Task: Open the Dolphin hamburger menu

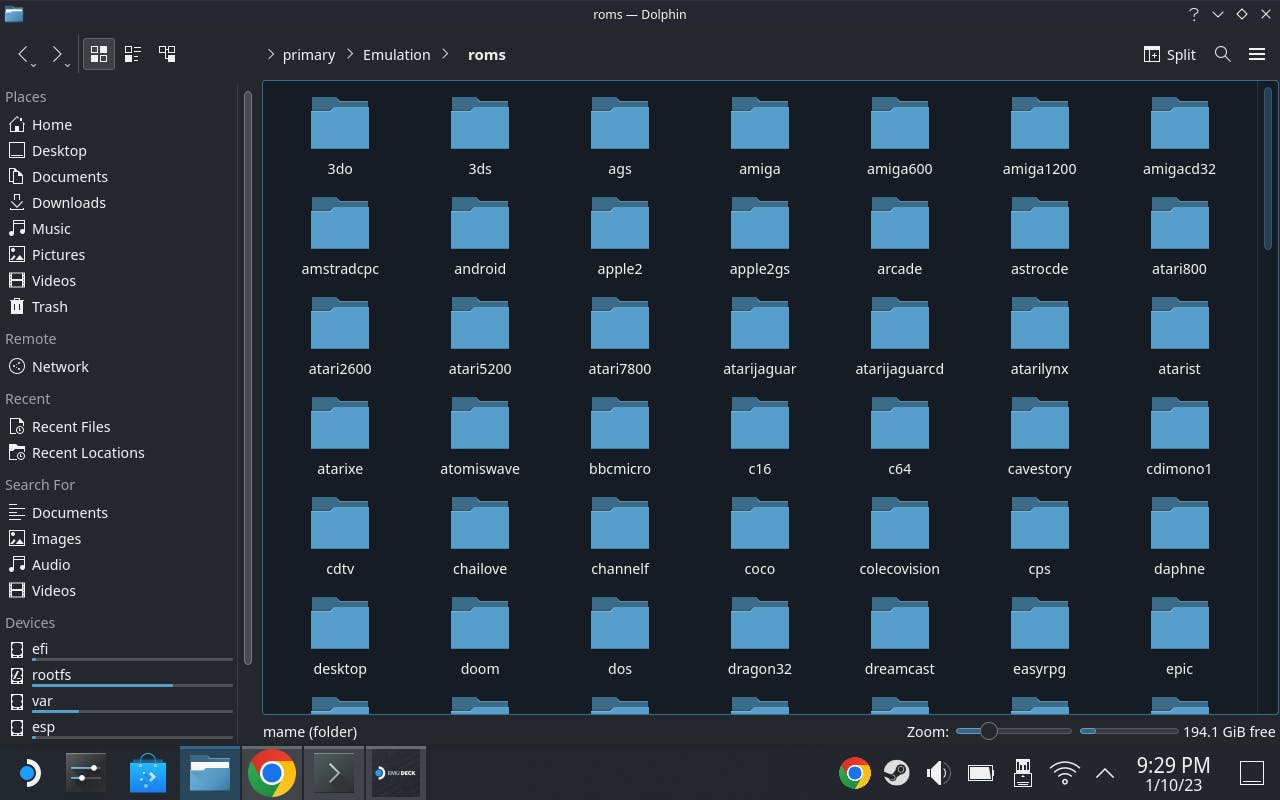Action: [1257, 54]
